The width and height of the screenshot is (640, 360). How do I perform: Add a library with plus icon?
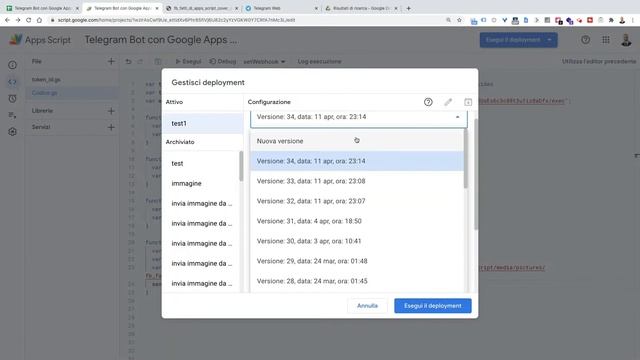coord(111,111)
